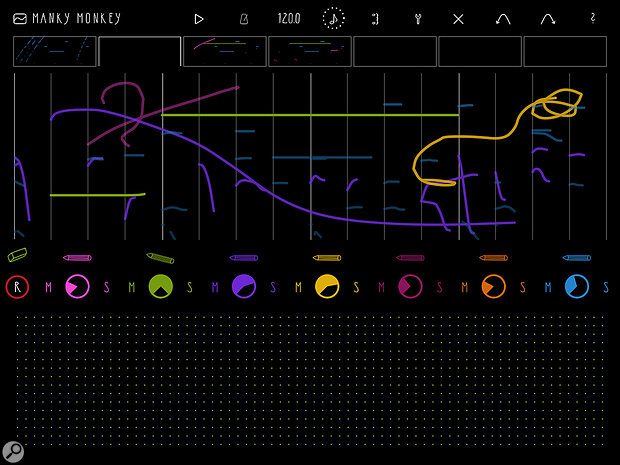620x465 pixels.
Task: Start playback with the play button
Action: [x=199, y=19]
